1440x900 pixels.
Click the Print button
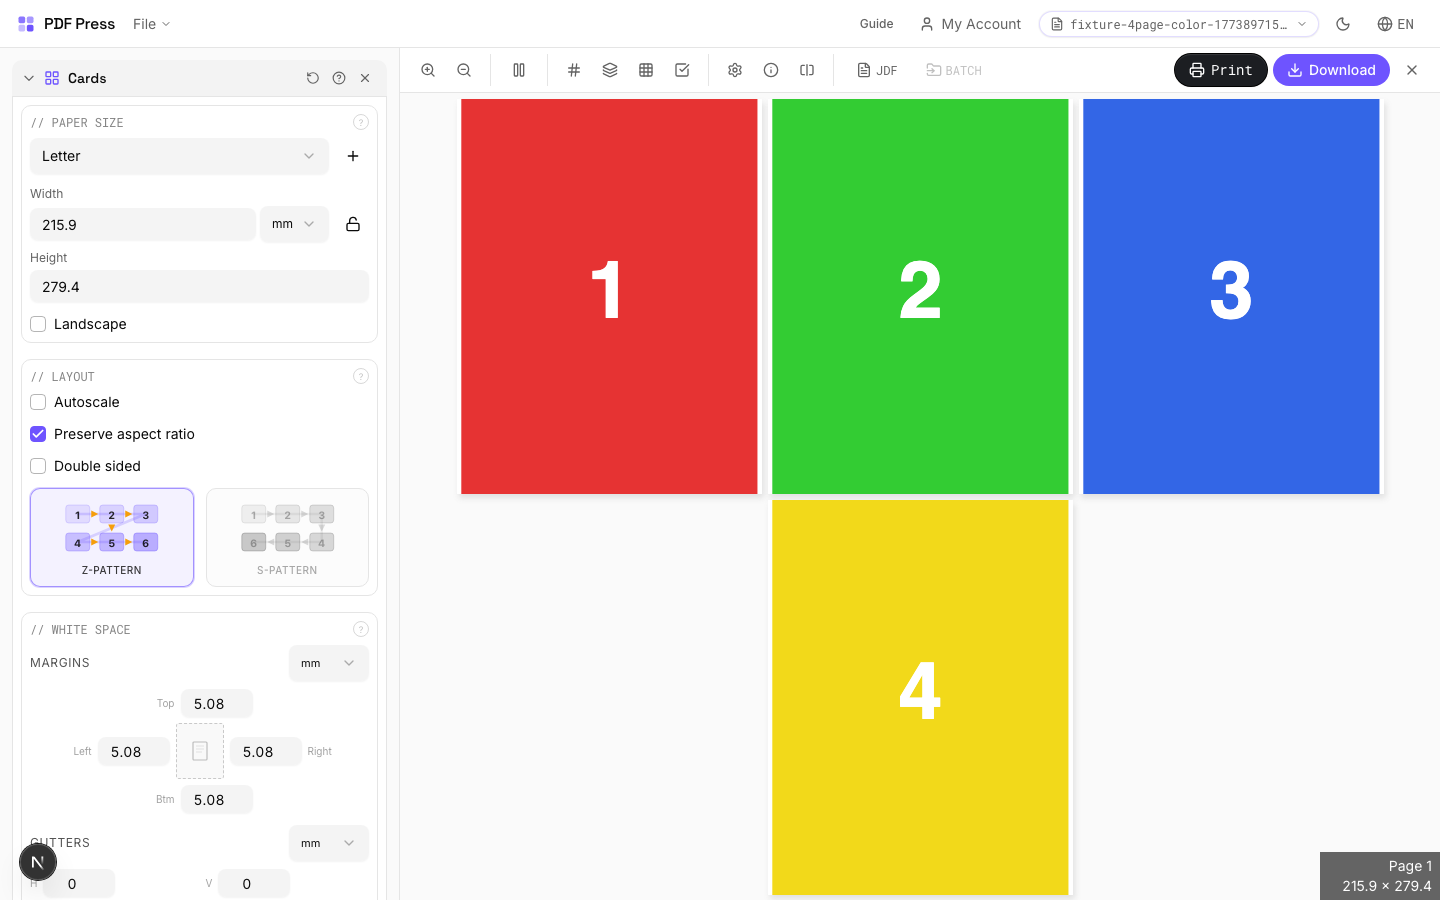click(x=1220, y=70)
